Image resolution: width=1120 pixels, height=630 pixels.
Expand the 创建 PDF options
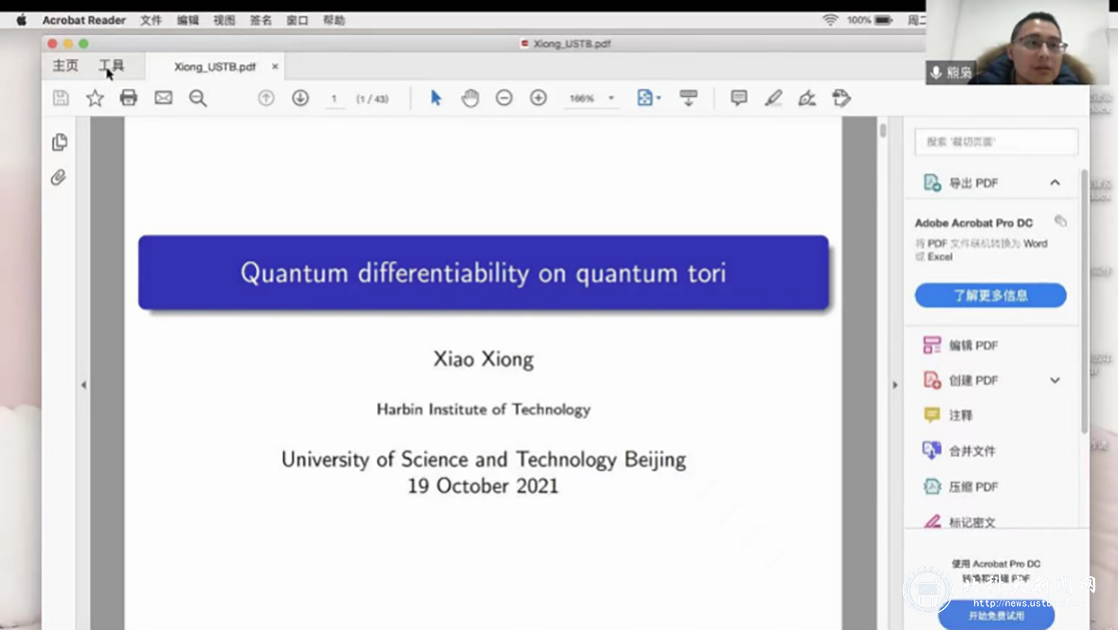point(1055,380)
